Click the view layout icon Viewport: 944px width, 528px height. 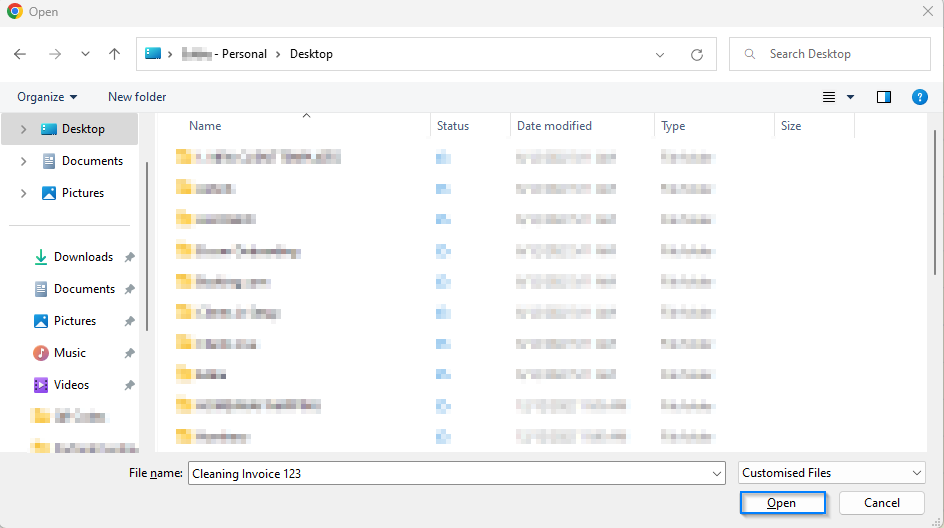(x=829, y=97)
